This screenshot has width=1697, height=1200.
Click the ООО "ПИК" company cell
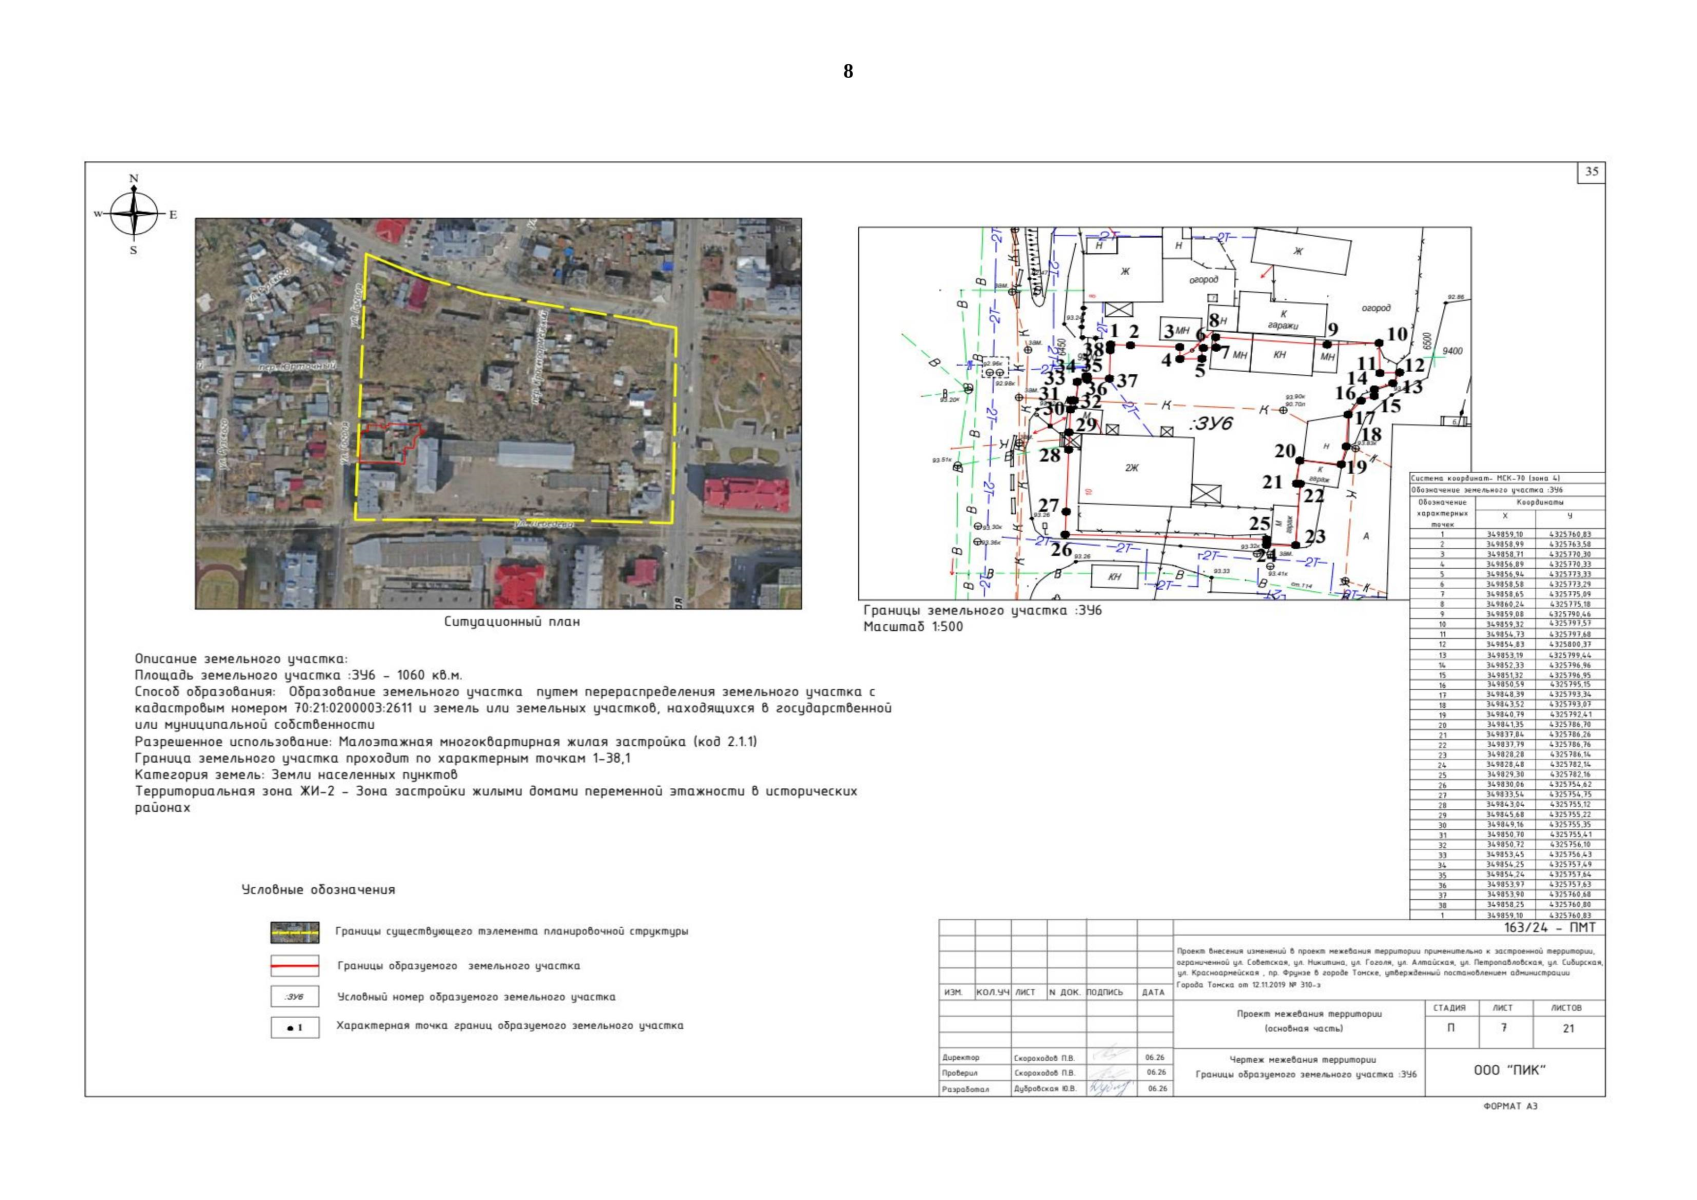pos(1510,1070)
